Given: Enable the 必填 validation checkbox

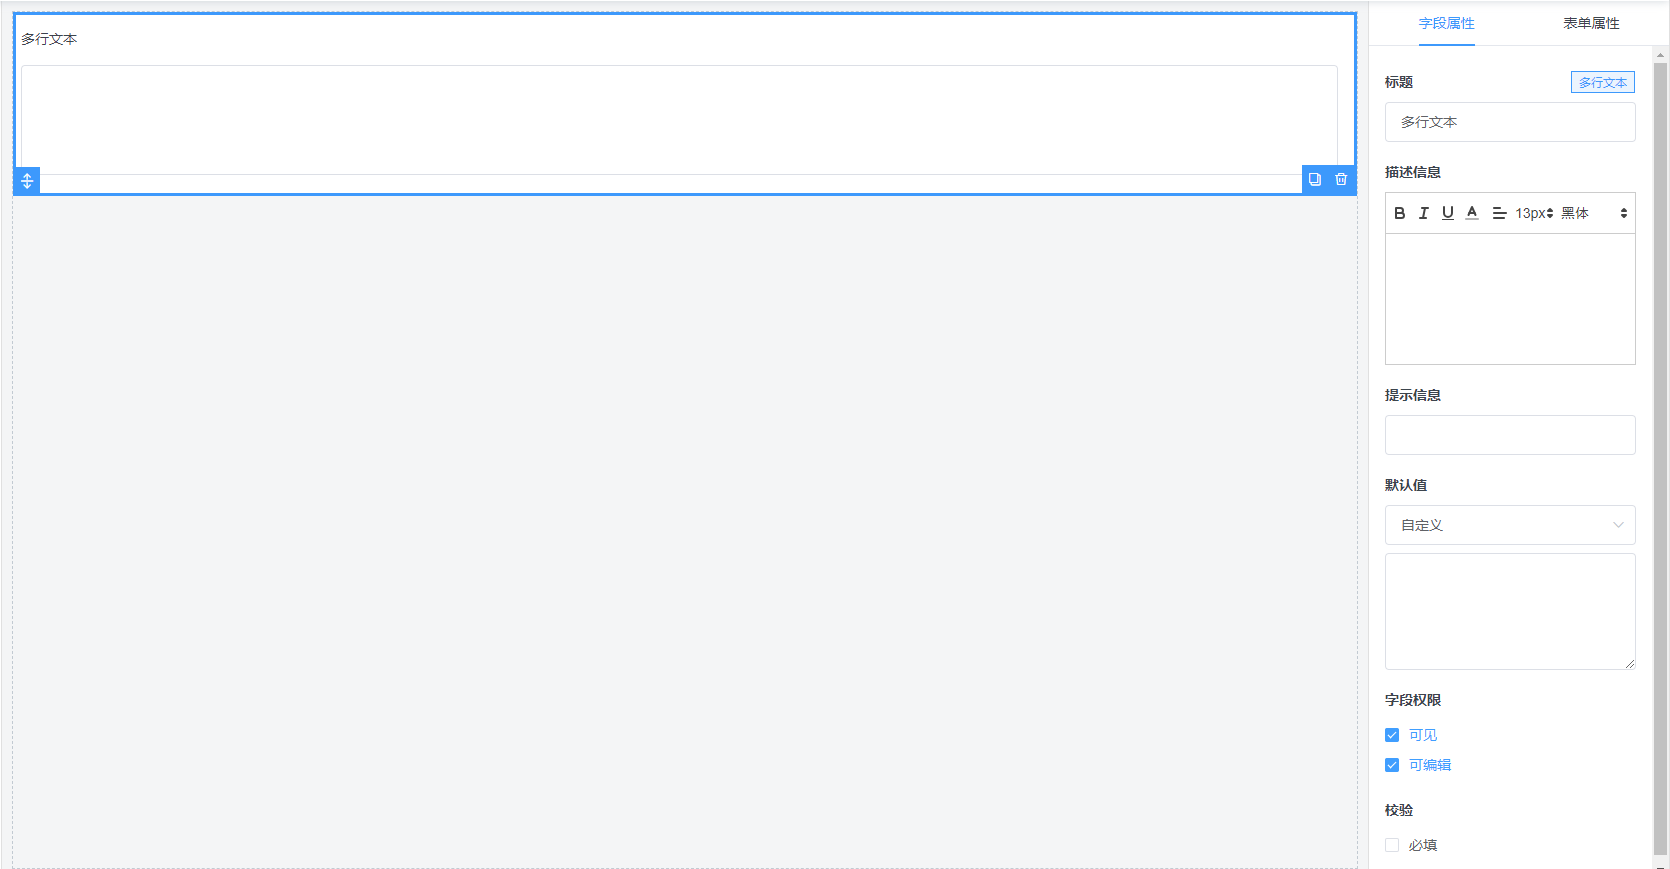Looking at the screenshot, I should [x=1392, y=845].
